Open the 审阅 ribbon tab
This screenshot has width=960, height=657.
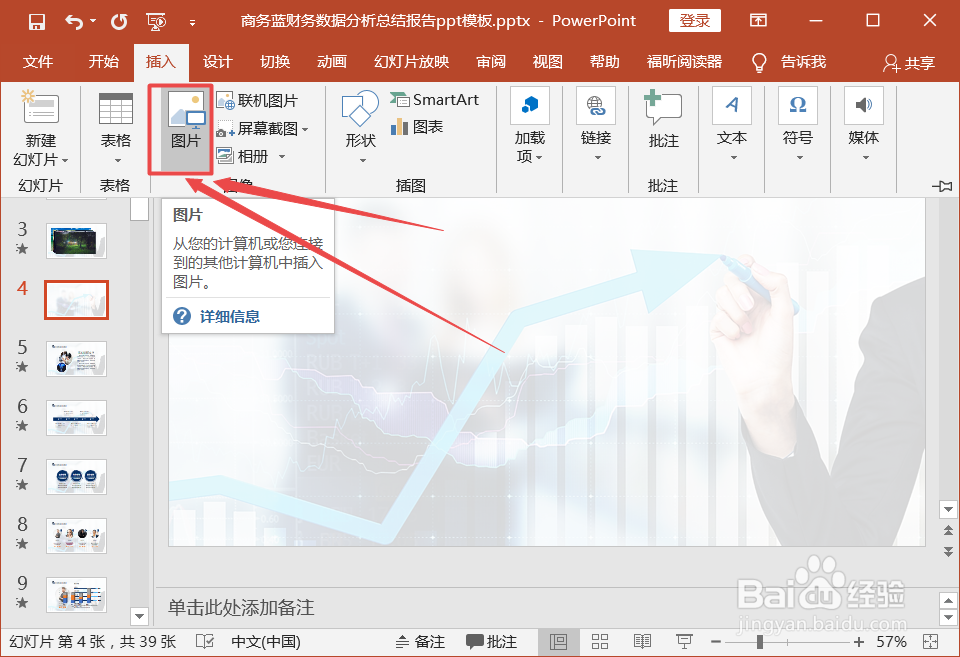point(491,61)
